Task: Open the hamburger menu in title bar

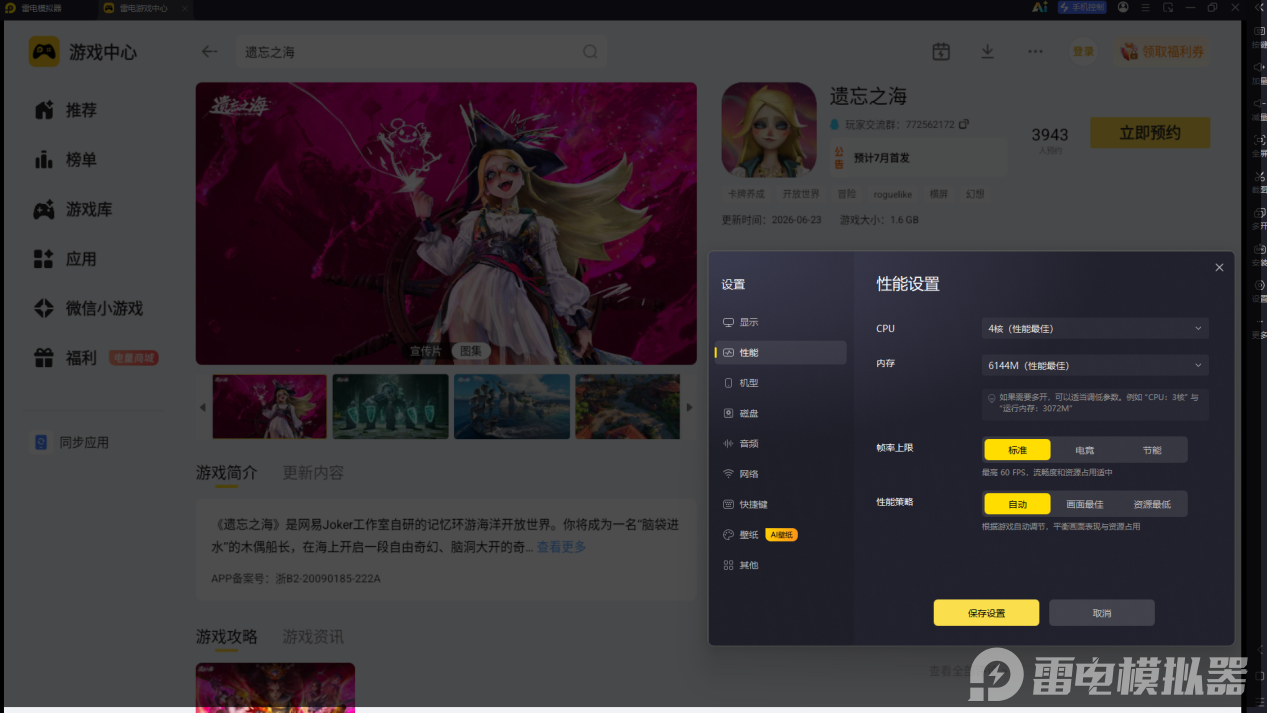Action: coord(1145,7)
